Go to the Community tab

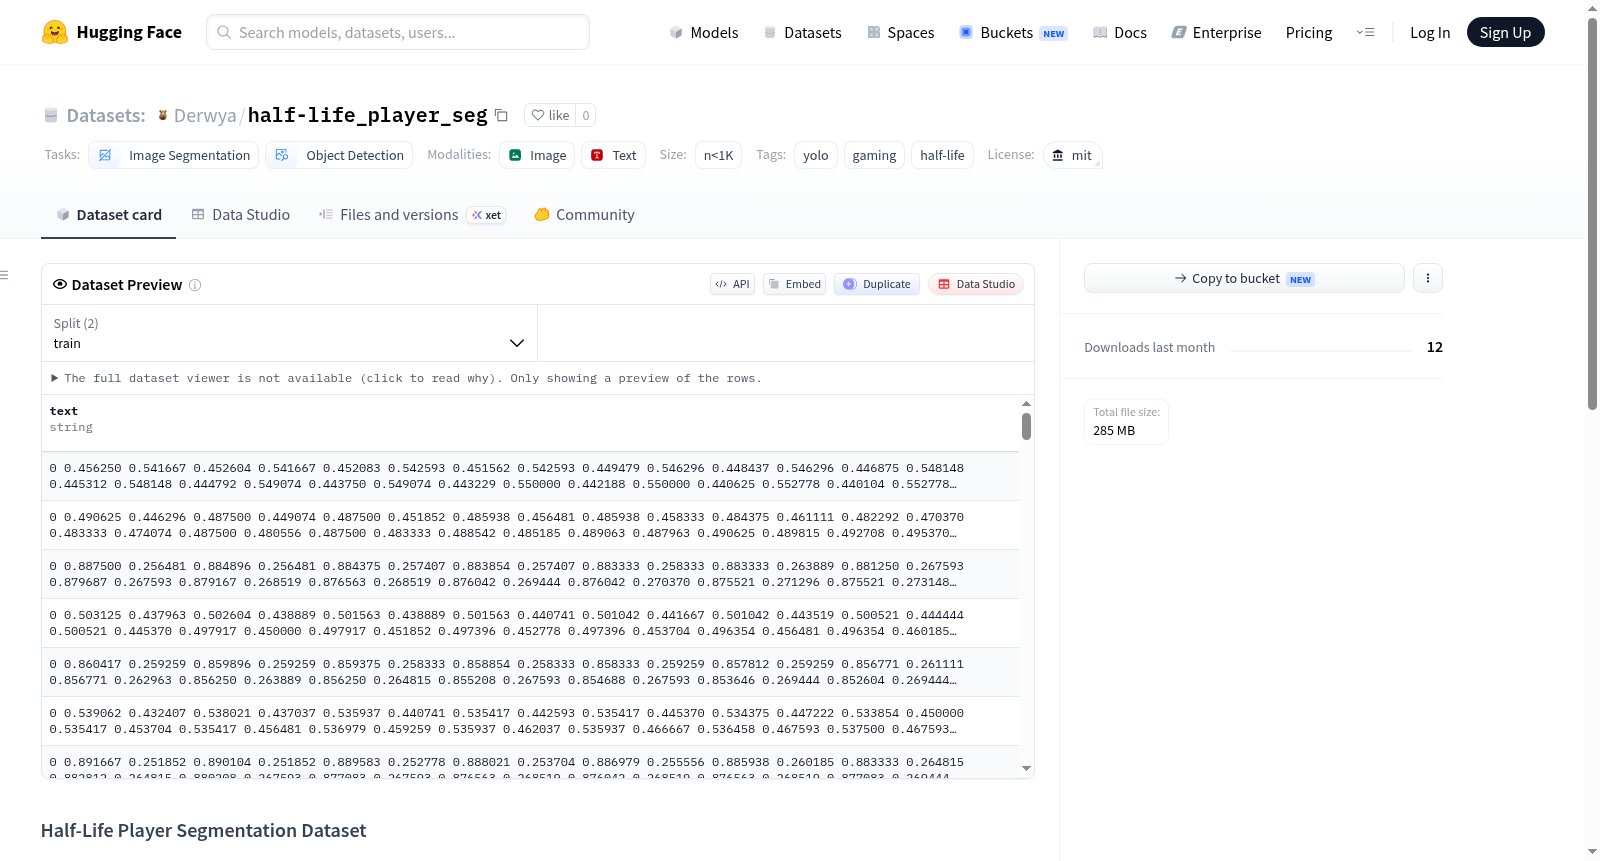pos(585,215)
